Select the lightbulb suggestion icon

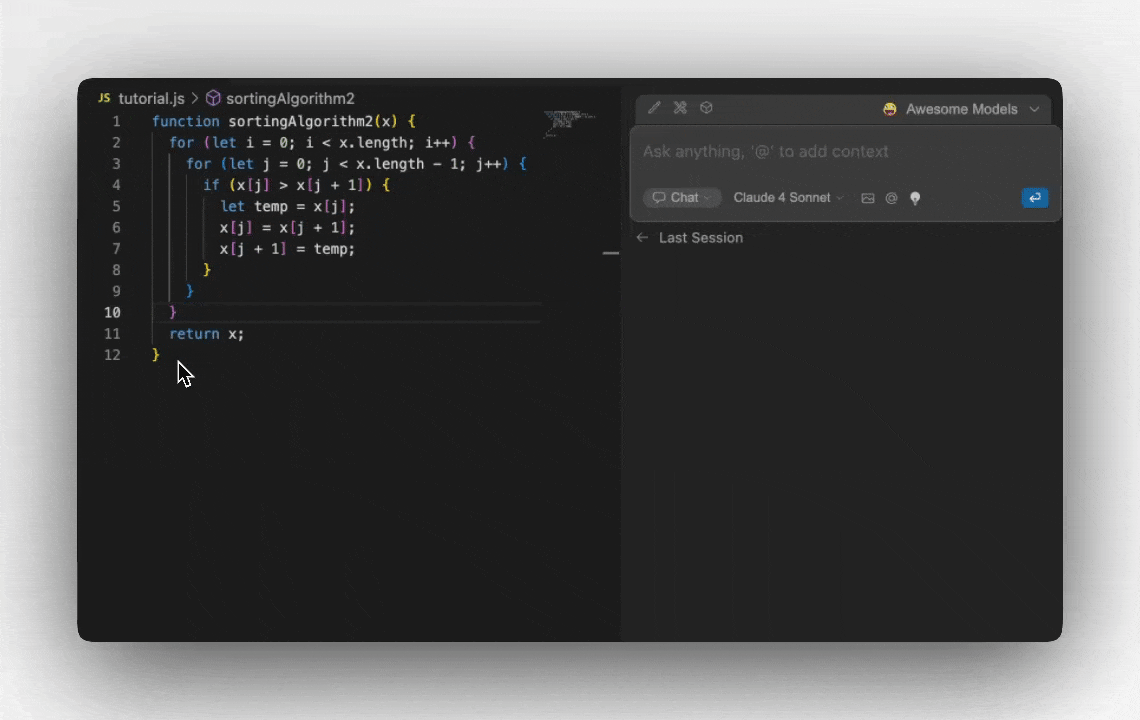(x=914, y=198)
